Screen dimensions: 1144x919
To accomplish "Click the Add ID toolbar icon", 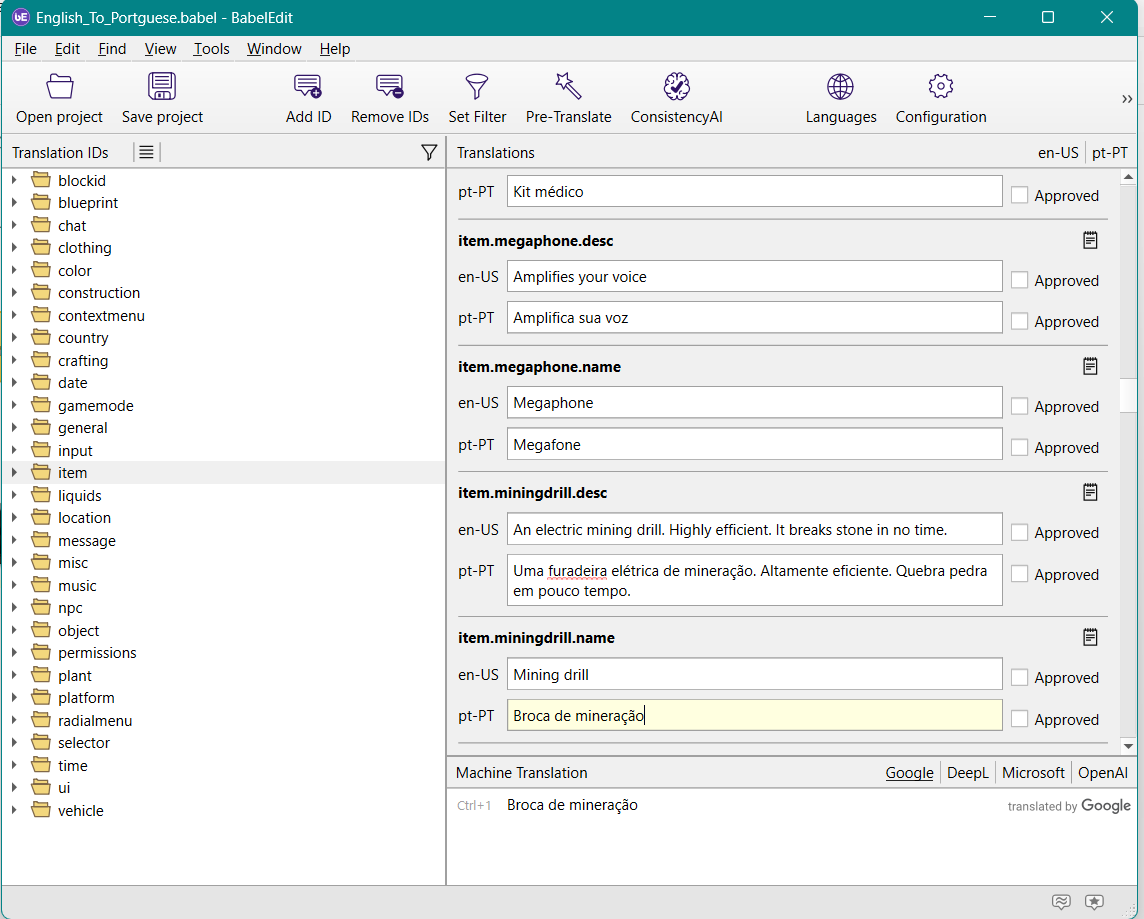I will coord(308,87).
